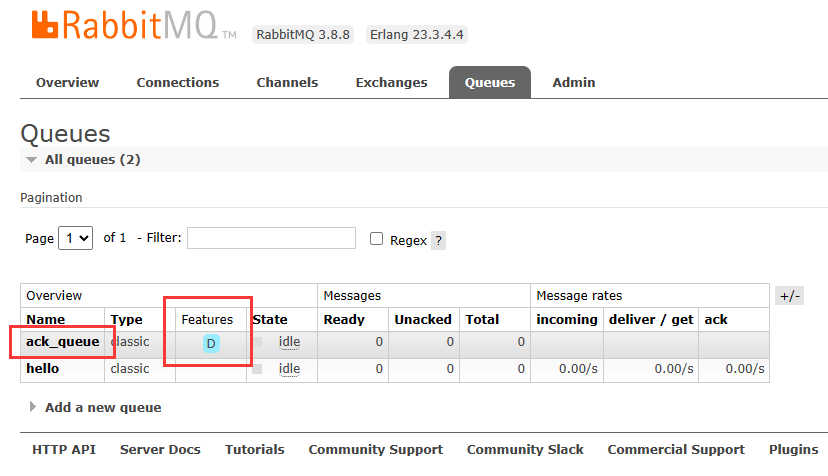
Task: Click the RabbitMQ 3.8.8 version badge
Action: [x=303, y=34]
